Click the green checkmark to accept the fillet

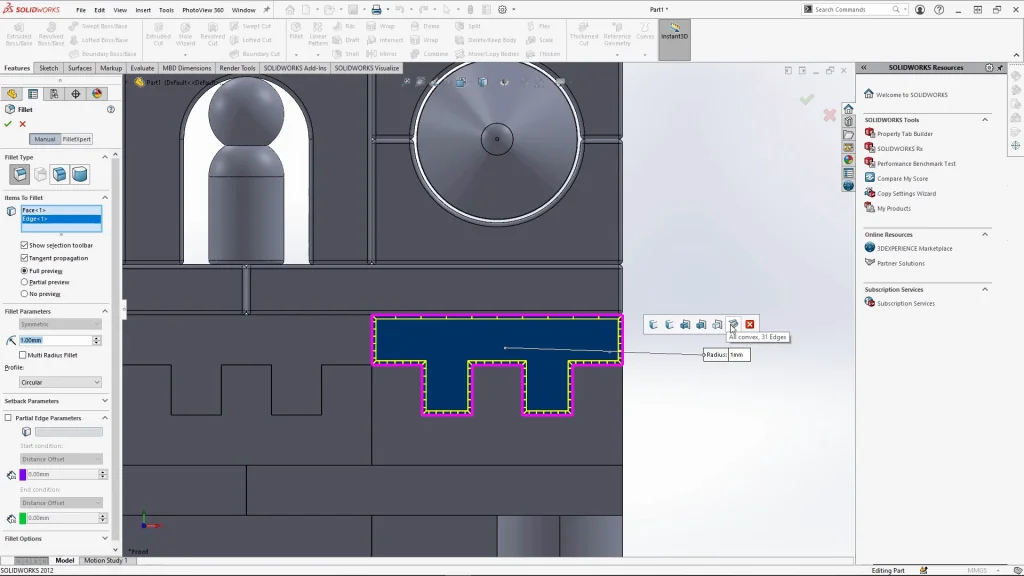pyautogui.click(x=8, y=124)
